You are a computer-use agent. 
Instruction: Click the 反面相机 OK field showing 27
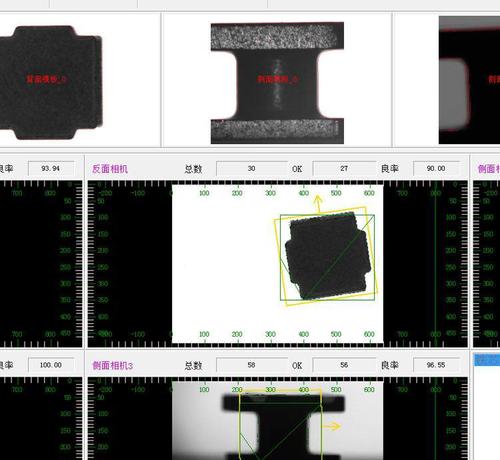click(x=344, y=168)
